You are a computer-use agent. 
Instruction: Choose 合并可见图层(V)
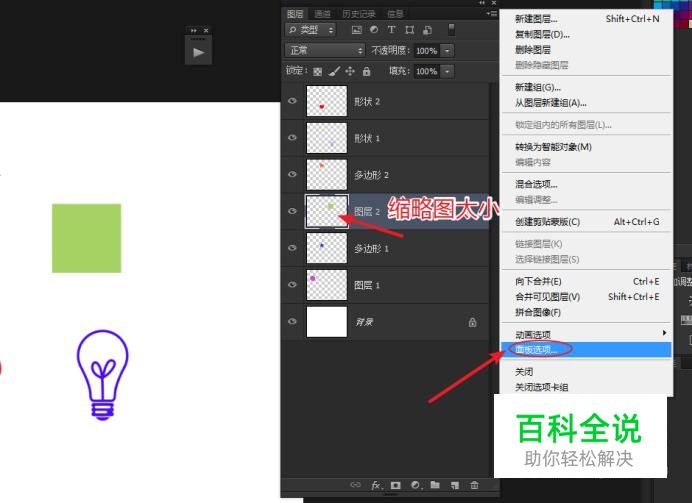[x=586, y=297]
